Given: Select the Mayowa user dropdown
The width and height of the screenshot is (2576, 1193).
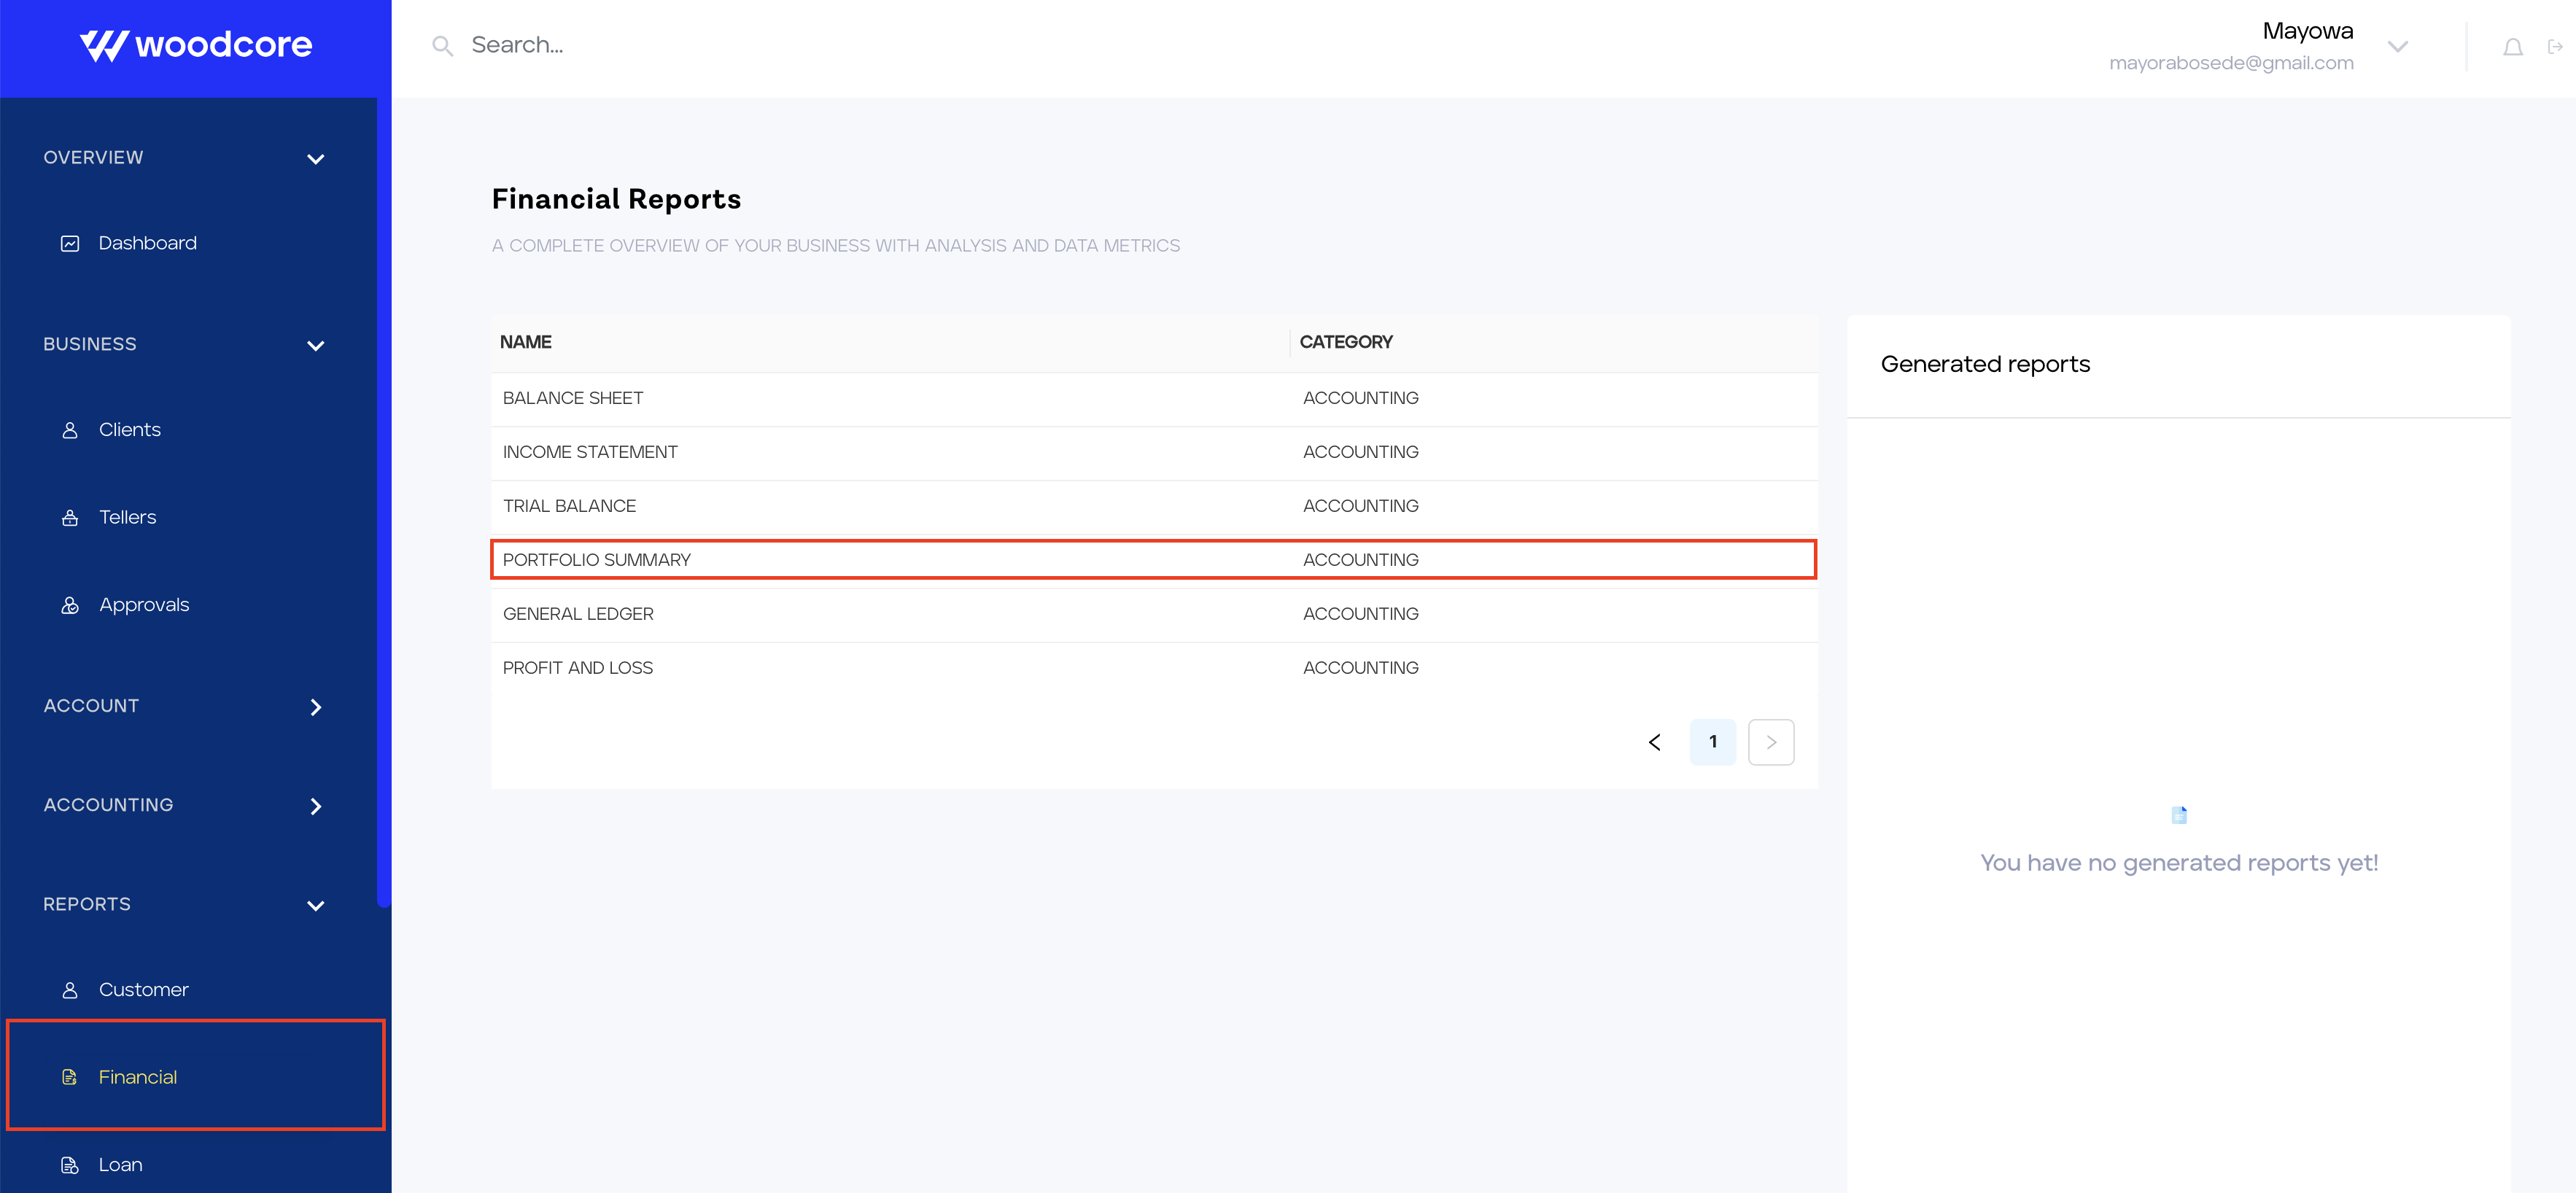Looking at the screenshot, I should [x=2399, y=44].
